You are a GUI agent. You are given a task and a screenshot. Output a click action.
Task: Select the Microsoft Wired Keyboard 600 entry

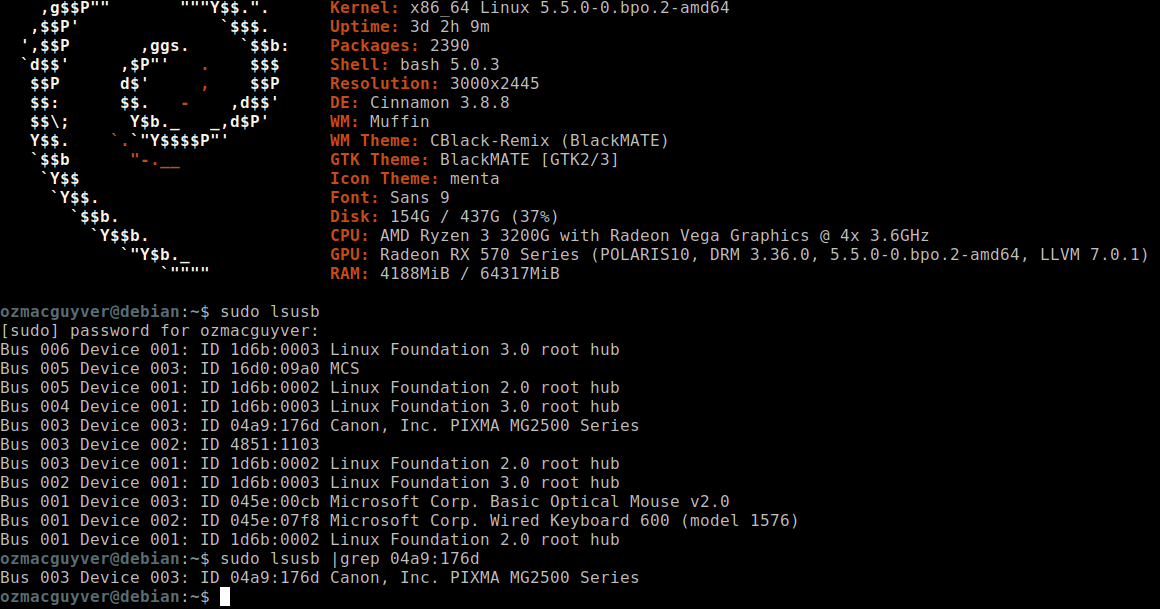point(399,521)
